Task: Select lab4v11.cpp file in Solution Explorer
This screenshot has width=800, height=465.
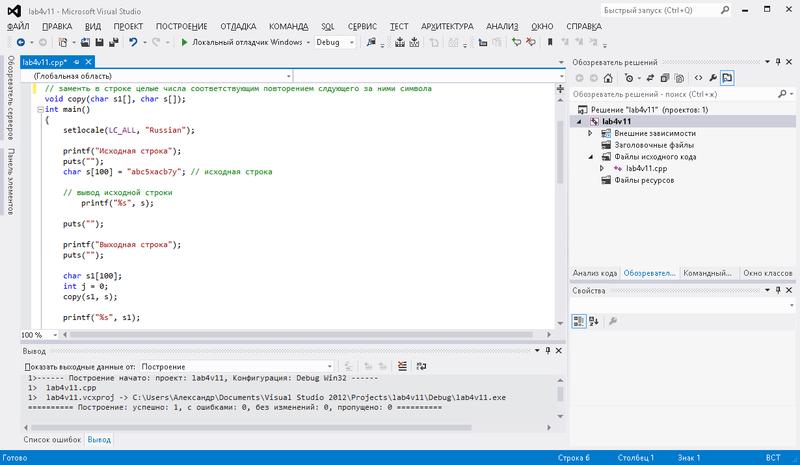Action: coord(646,169)
